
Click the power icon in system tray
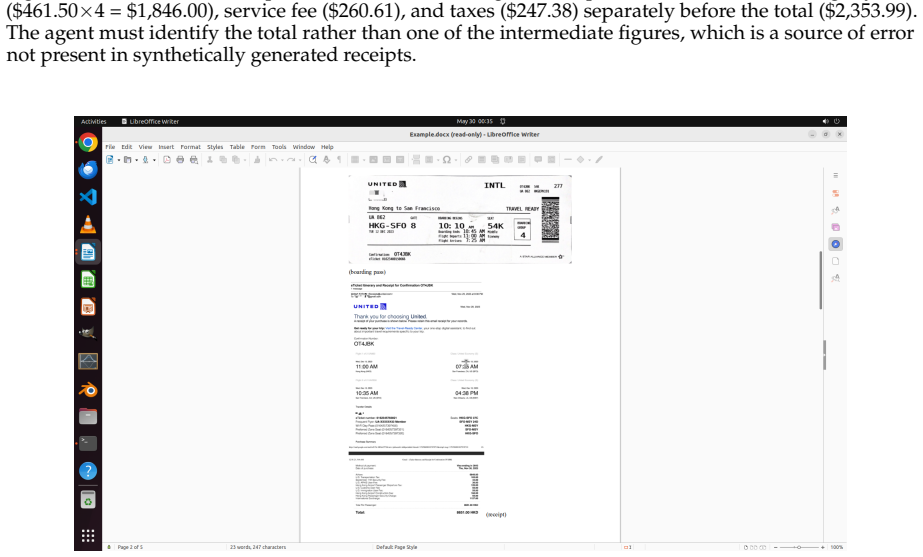(836, 121)
